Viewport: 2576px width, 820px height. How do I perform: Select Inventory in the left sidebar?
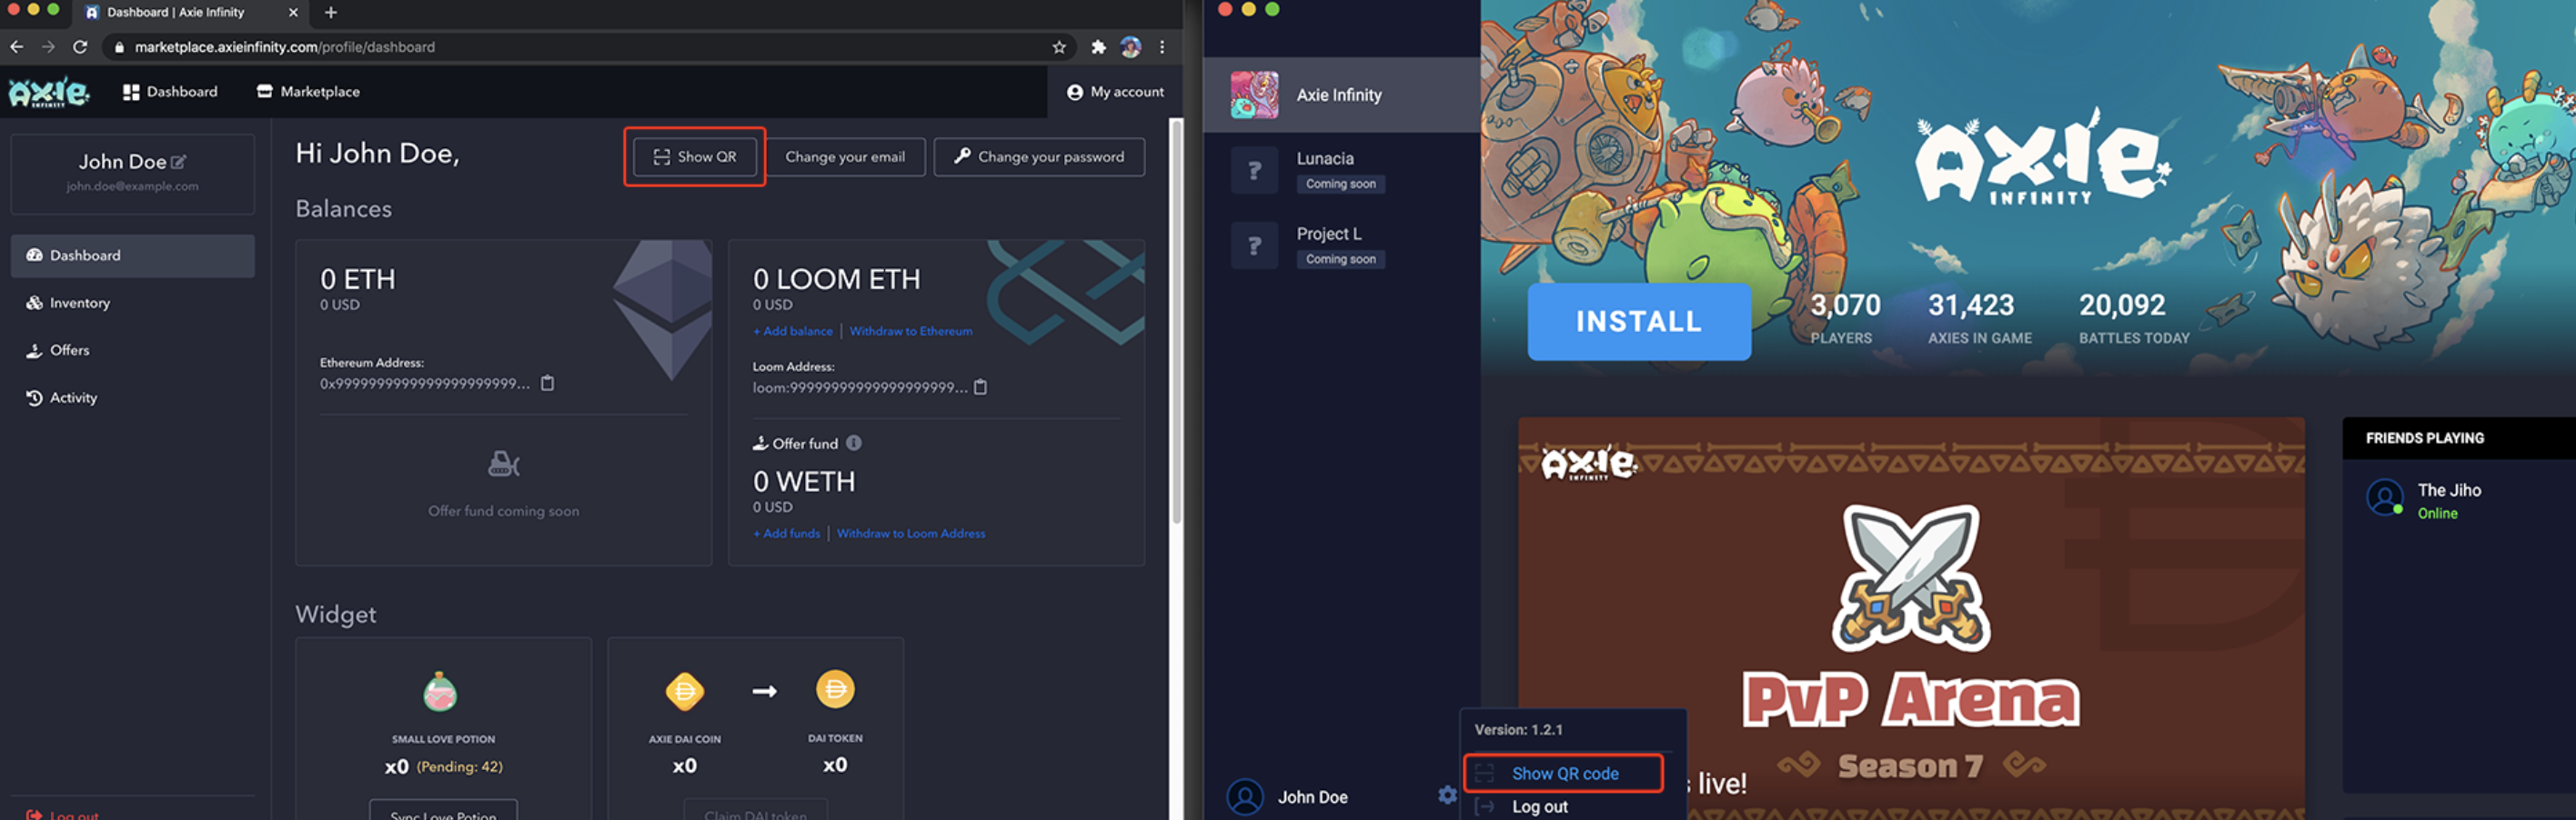[x=133, y=303]
